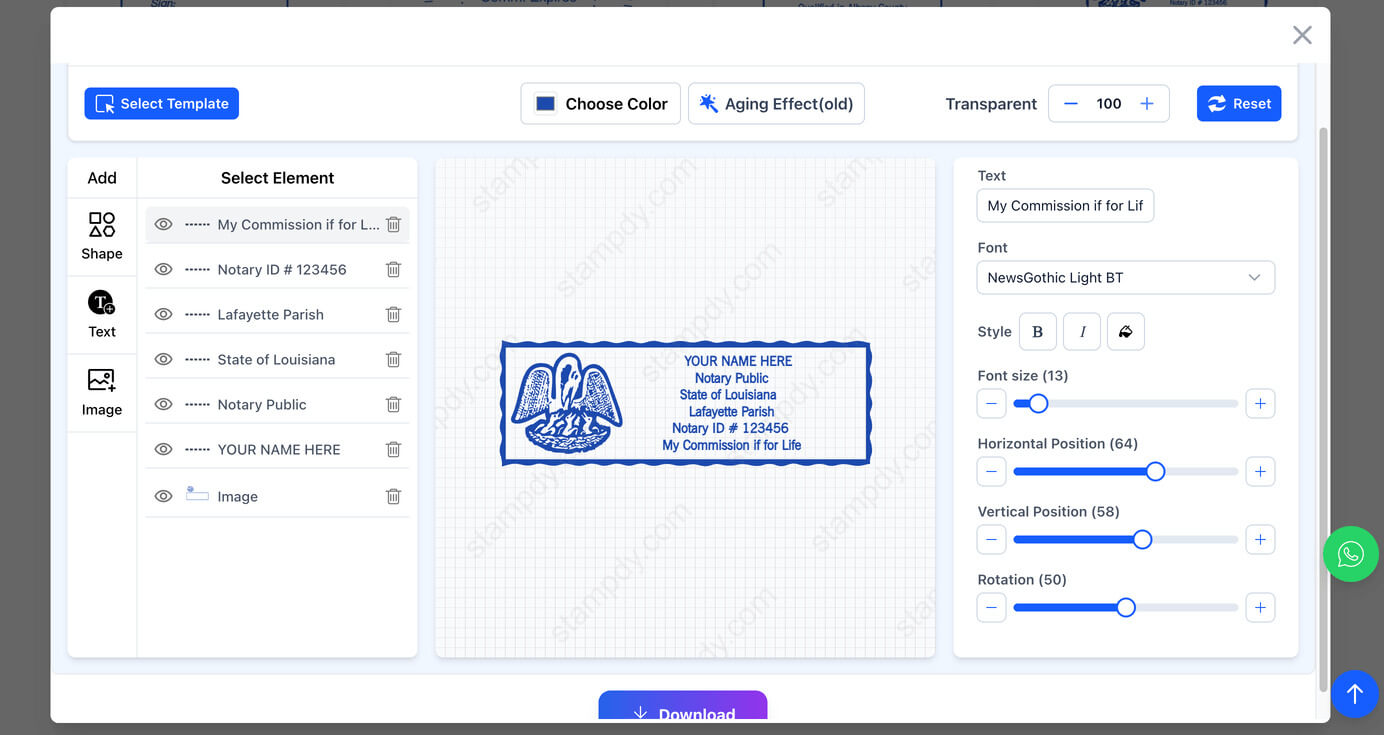
Task: Click the Download button
Action: click(683, 711)
